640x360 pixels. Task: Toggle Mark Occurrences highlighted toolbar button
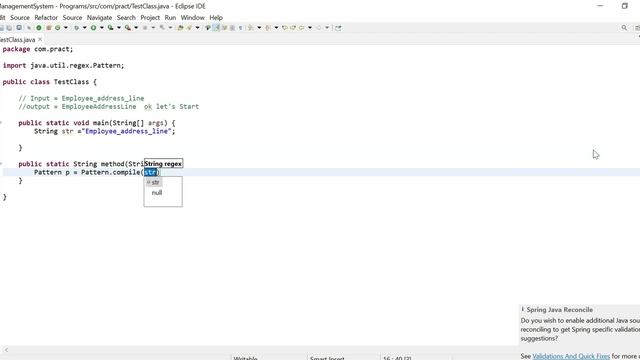click(216, 28)
